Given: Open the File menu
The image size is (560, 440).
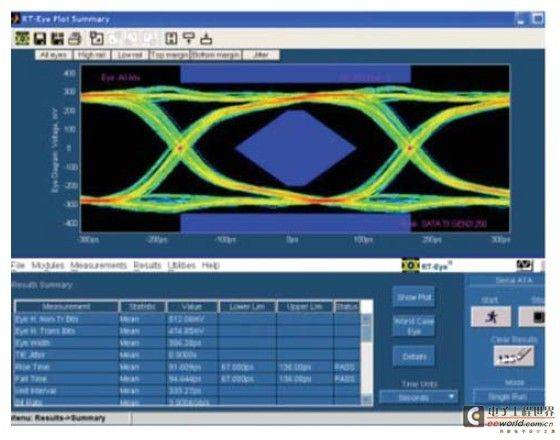Looking at the screenshot, I should tap(18, 265).
